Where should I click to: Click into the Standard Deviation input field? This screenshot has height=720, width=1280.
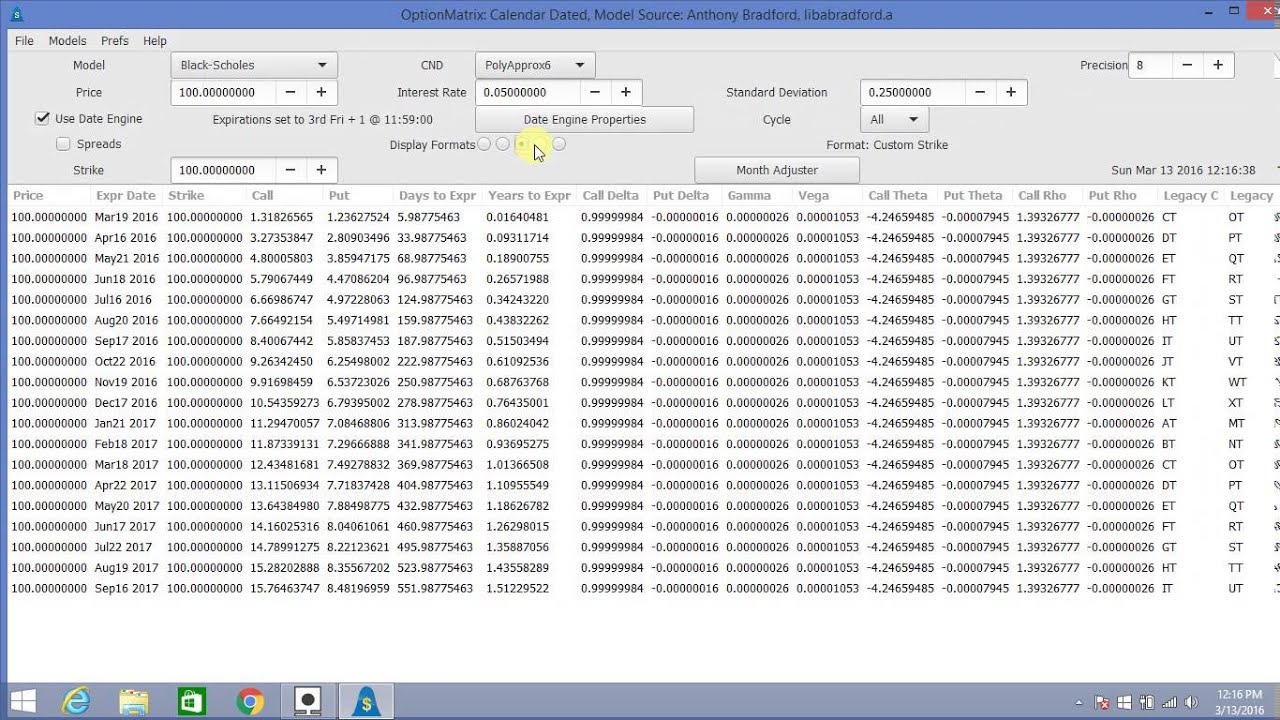pos(913,92)
